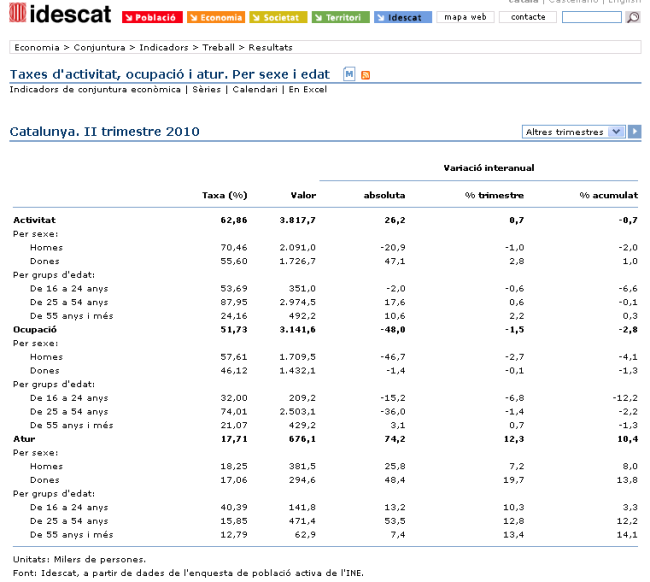
Task: Click the value 87,95 in Activitat
Action: click(x=234, y=302)
